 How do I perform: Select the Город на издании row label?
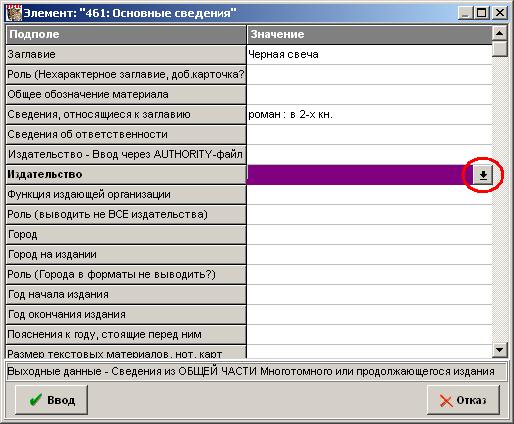click(126, 254)
